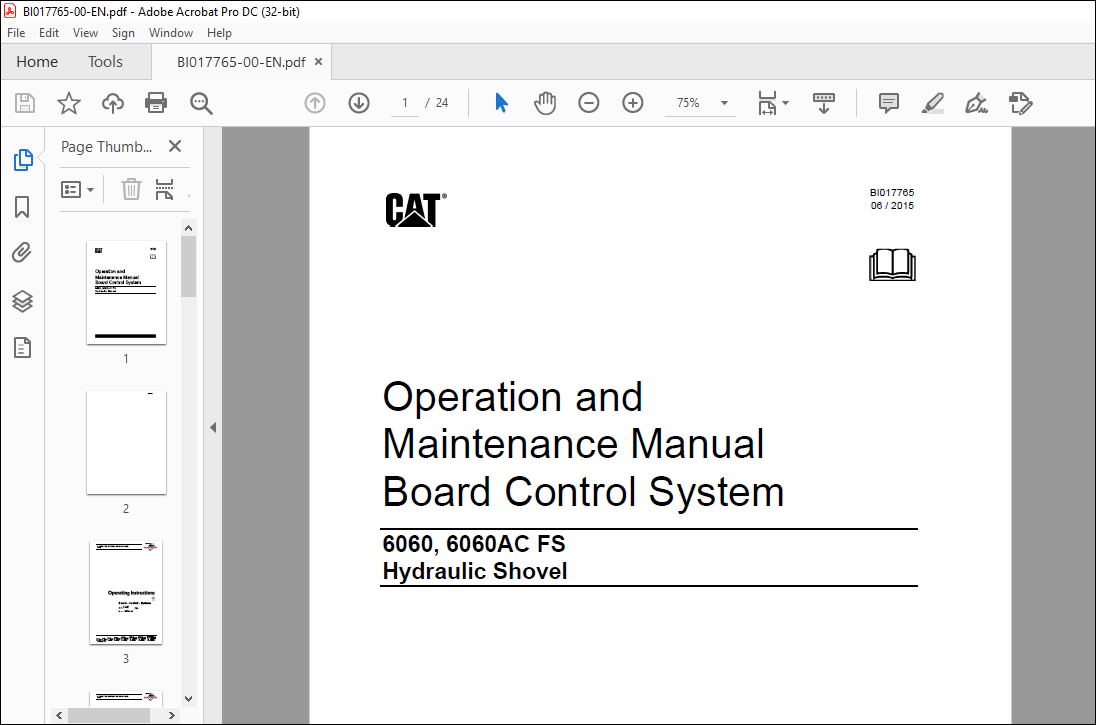Click the Share/send file icon

point(1021,103)
